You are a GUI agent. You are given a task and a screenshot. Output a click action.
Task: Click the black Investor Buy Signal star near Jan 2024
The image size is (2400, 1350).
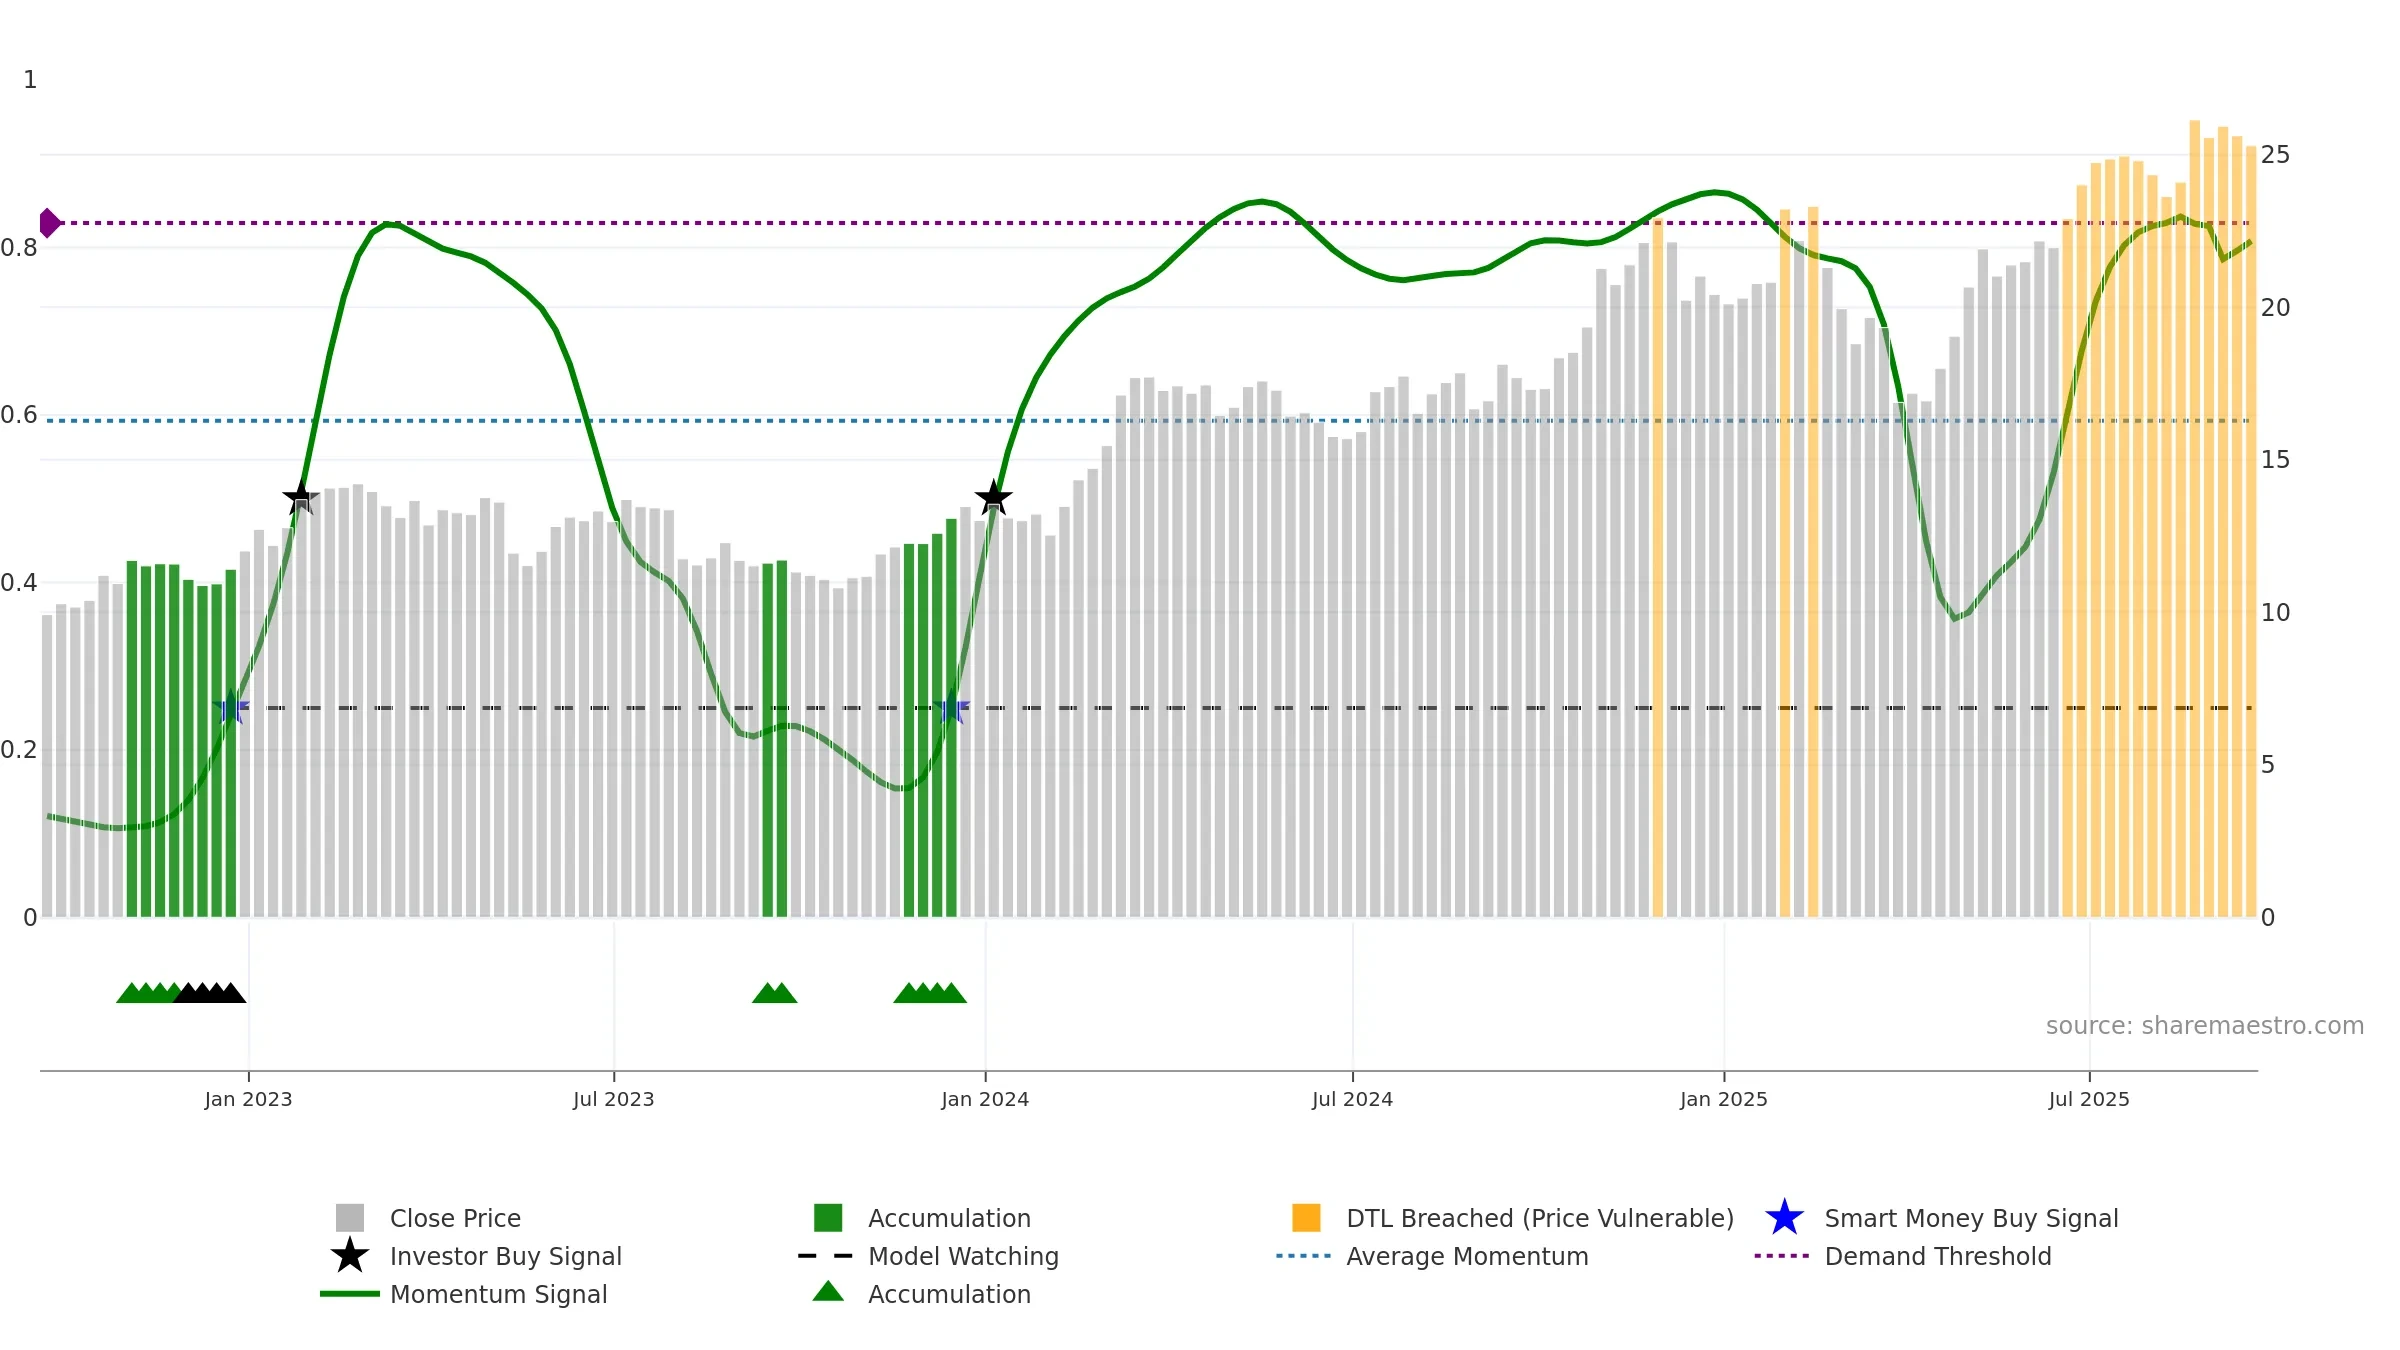point(993,497)
